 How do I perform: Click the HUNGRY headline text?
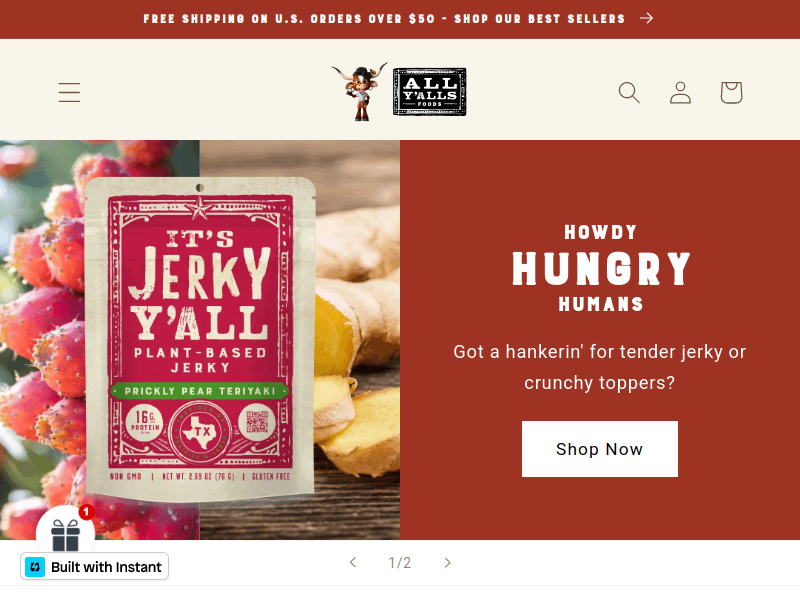coord(601,269)
